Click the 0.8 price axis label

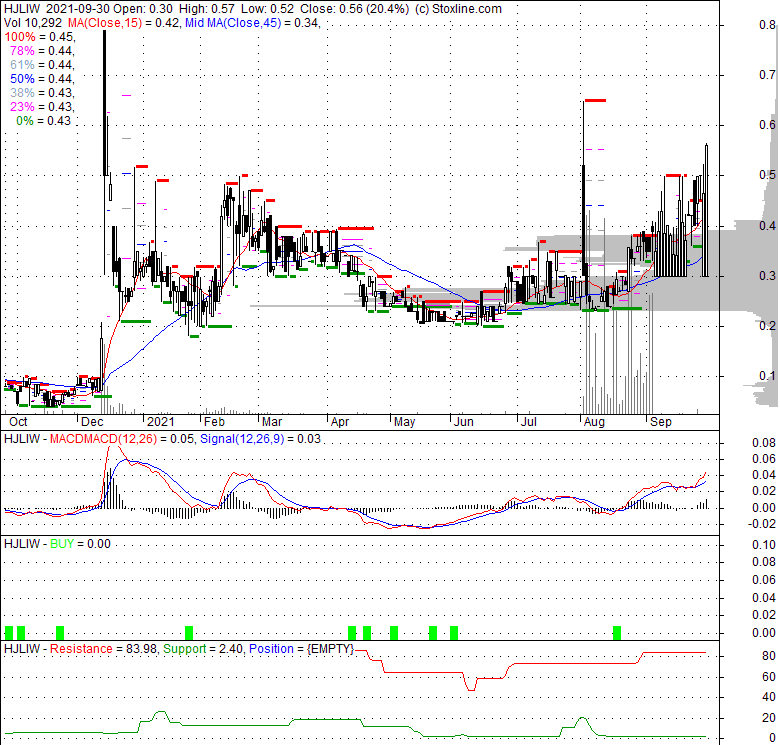767,25
